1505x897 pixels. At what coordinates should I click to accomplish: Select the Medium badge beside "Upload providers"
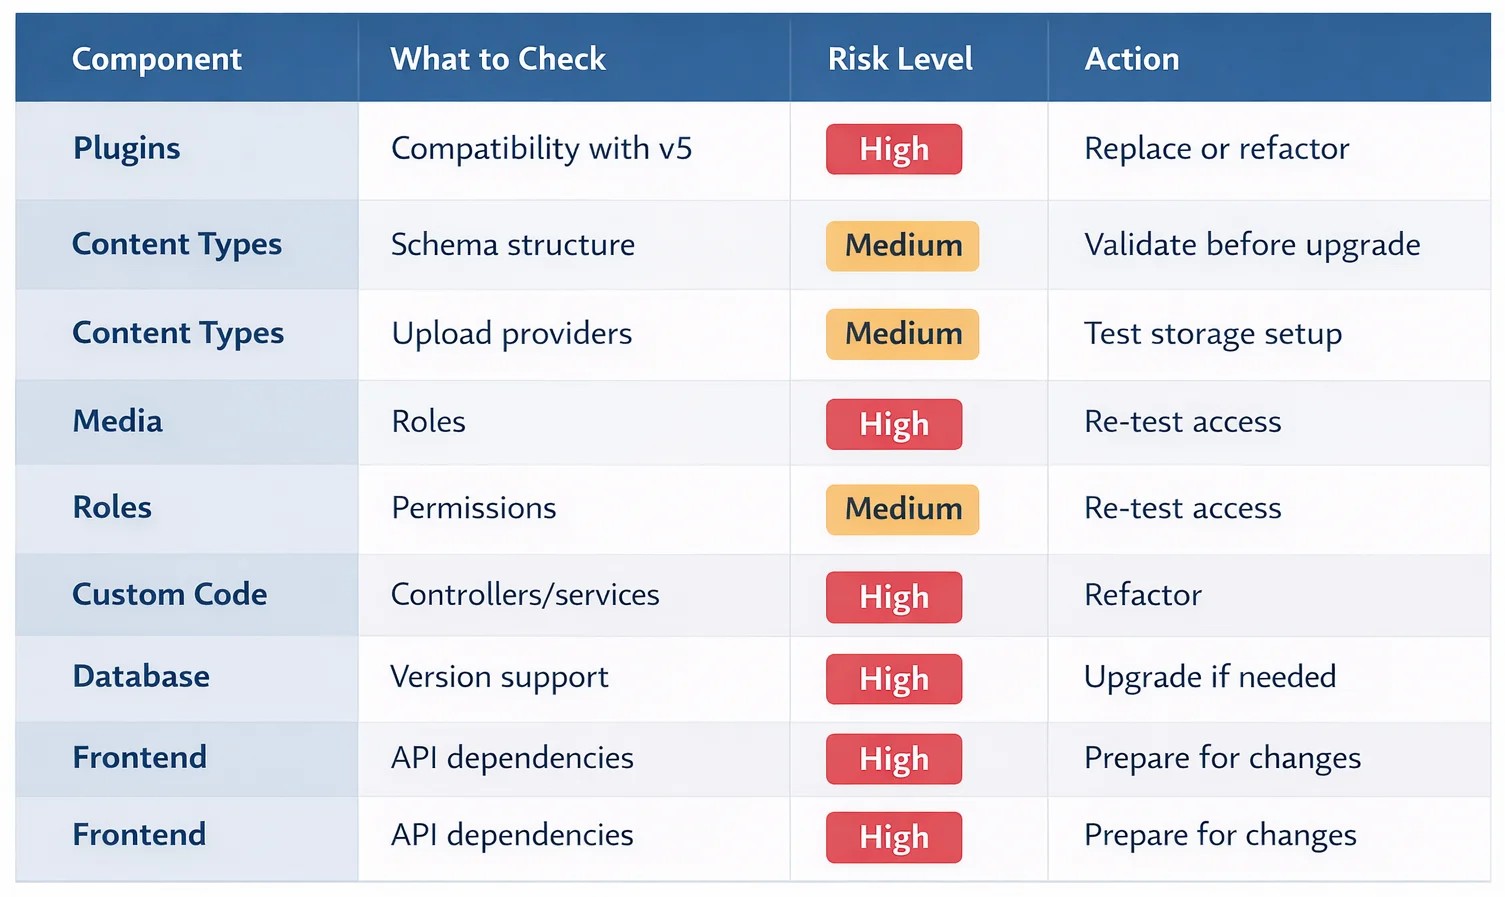pyautogui.click(x=903, y=334)
